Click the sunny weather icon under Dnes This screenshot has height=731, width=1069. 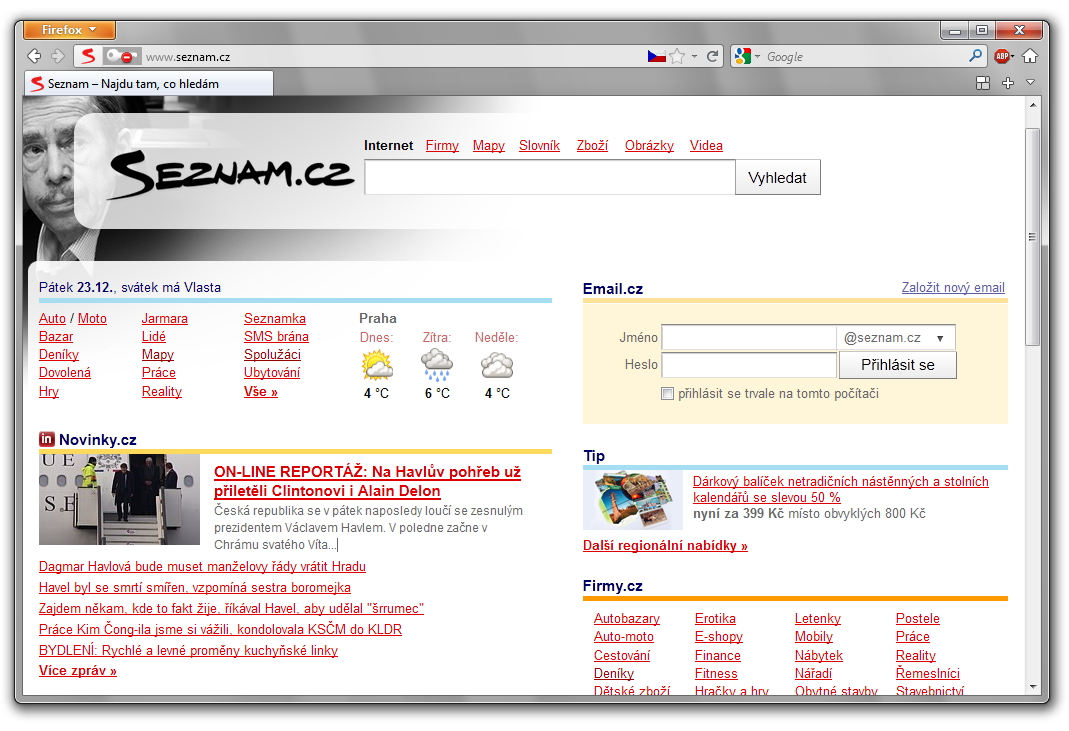pos(377,365)
